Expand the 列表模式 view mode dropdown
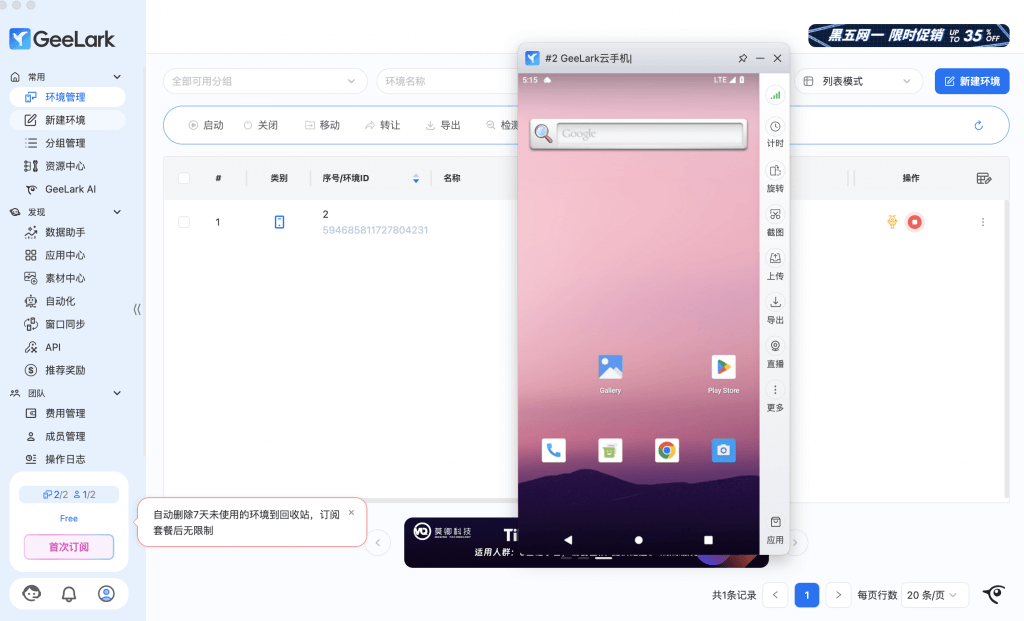Screen dimensions: 1024x621 click(x=860, y=81)
